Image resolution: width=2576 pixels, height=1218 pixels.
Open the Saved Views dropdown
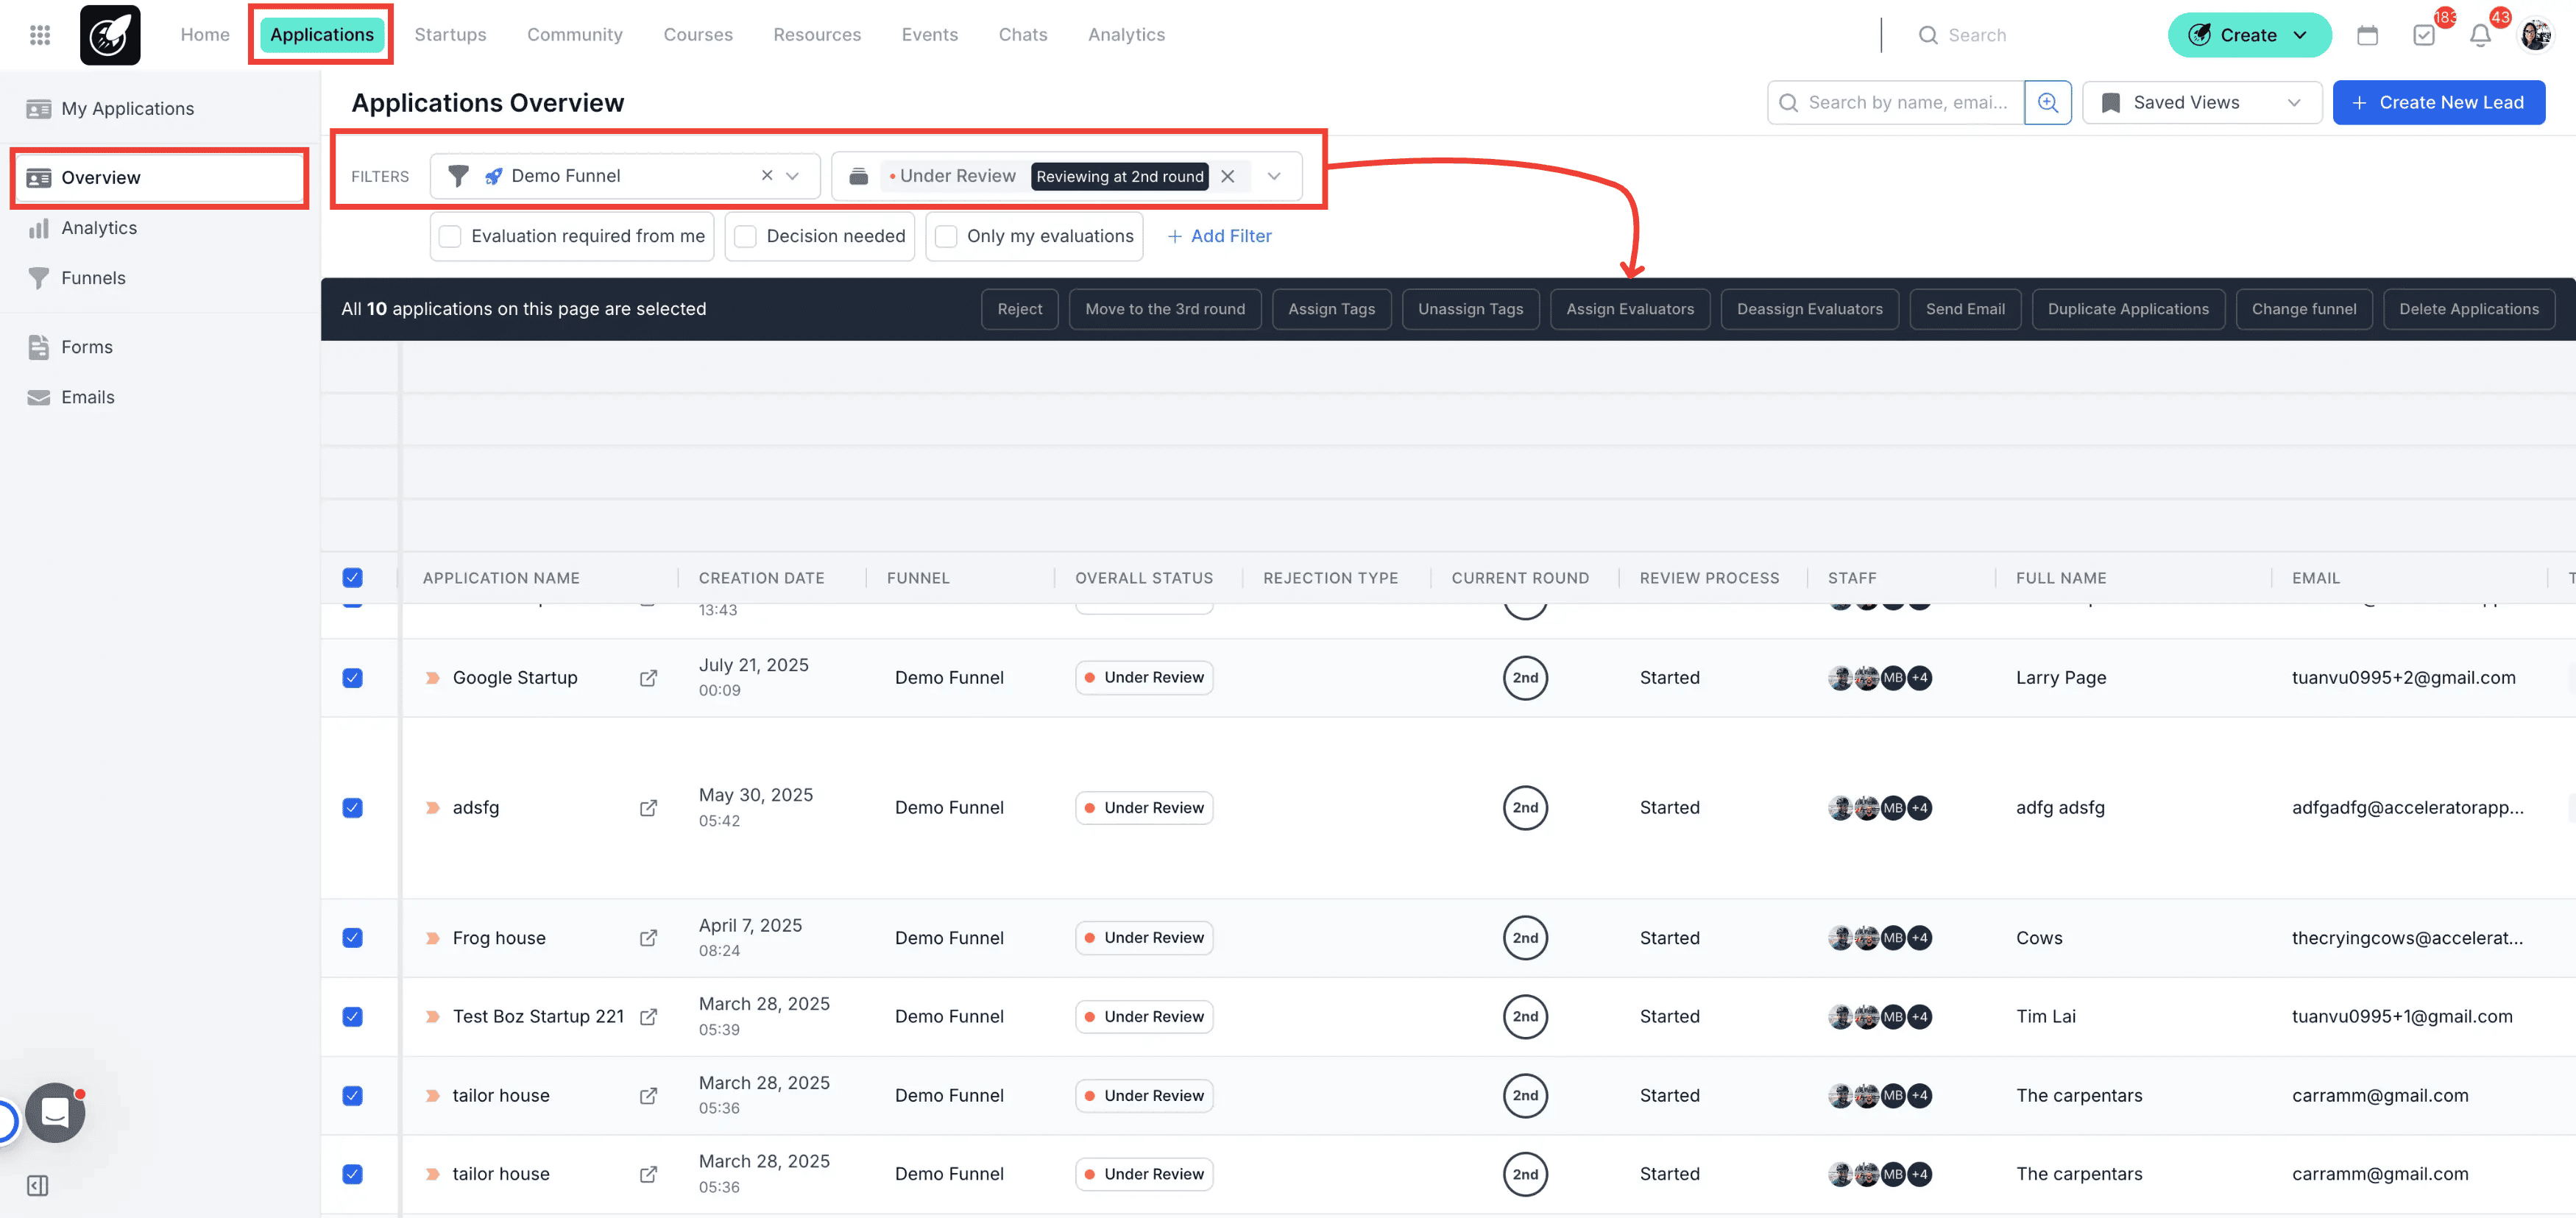2201,103
